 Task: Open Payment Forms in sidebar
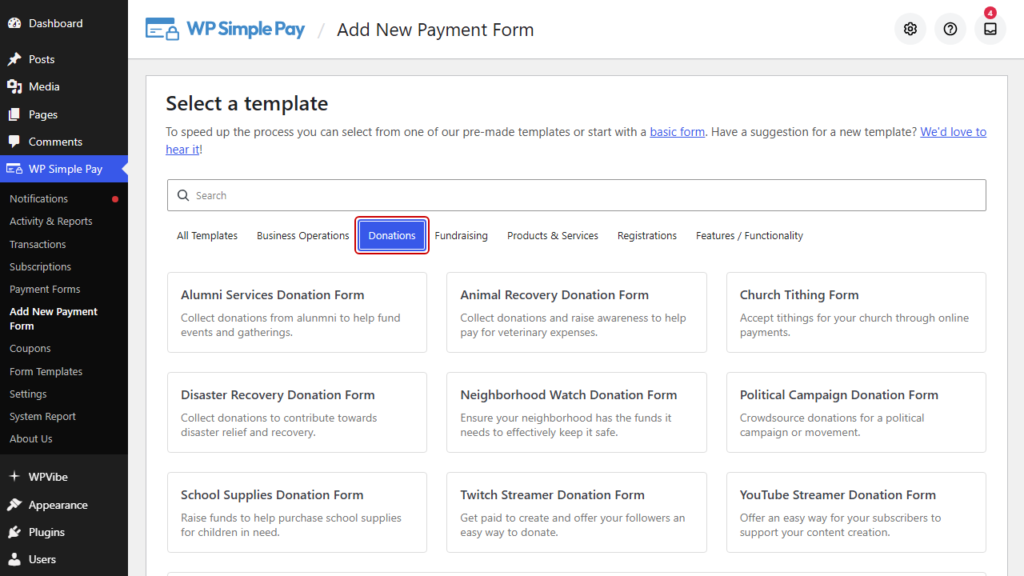tap(45, 289)
